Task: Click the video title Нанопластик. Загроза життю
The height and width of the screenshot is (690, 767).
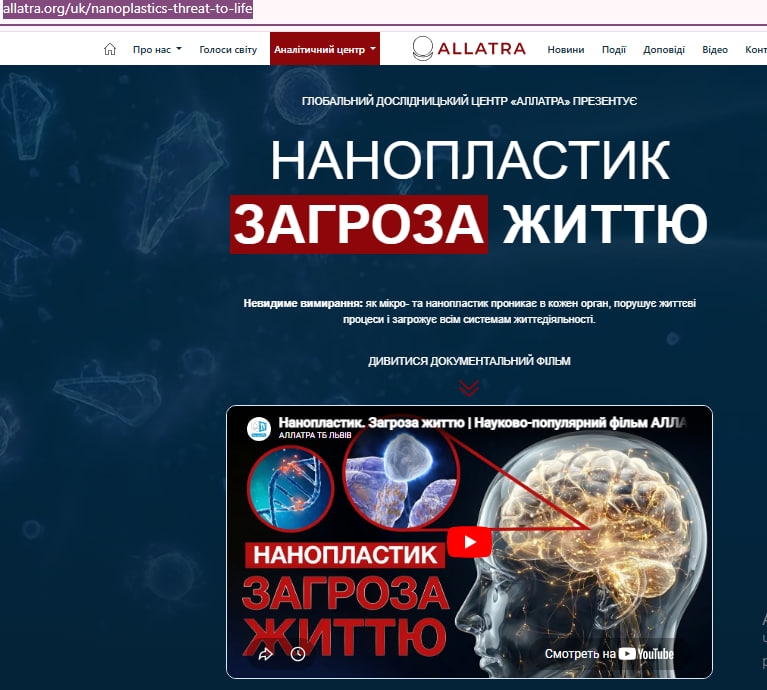Action: (x=482, y=423)
